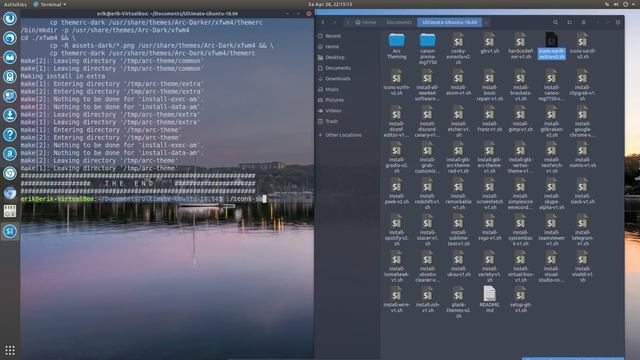Screen dimensions: 640x360
Task: Click the terminal command prompt line
Action: (143, 199)
